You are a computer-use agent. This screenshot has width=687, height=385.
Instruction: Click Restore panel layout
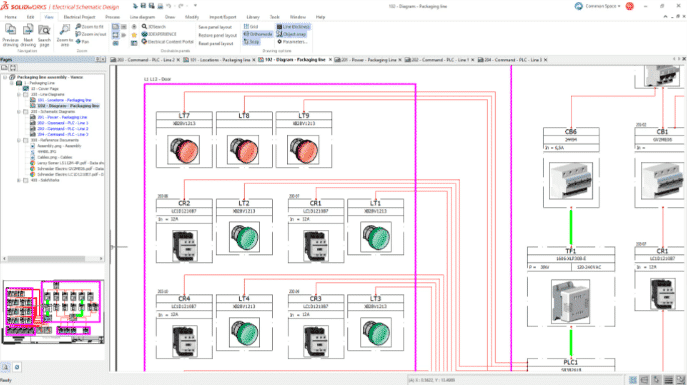(x=217, y=35)
